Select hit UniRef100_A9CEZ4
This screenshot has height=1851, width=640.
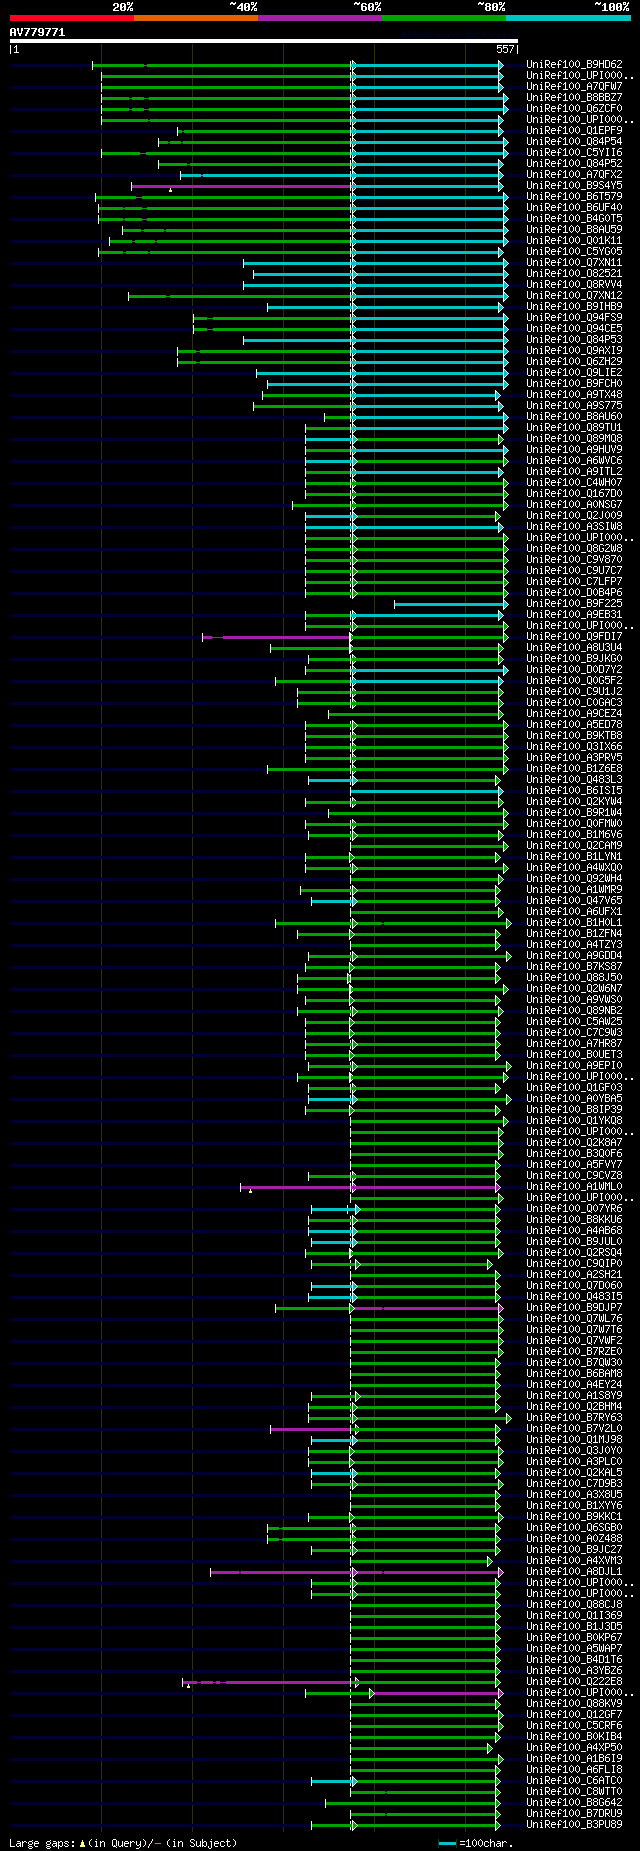coord(574,714)
